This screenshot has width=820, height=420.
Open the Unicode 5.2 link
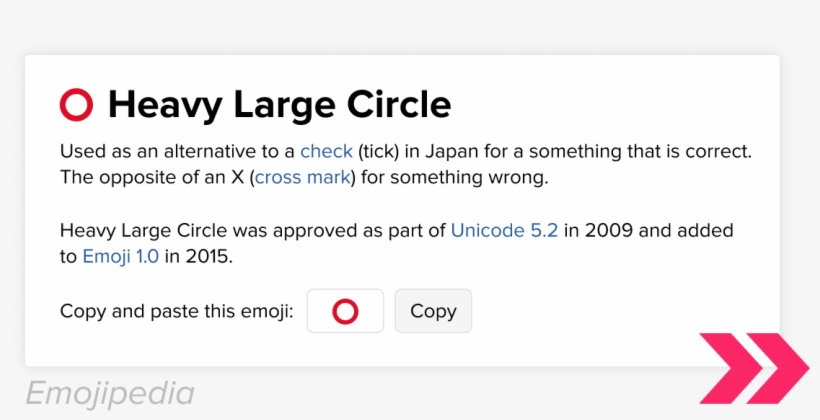tap(504, 231)
